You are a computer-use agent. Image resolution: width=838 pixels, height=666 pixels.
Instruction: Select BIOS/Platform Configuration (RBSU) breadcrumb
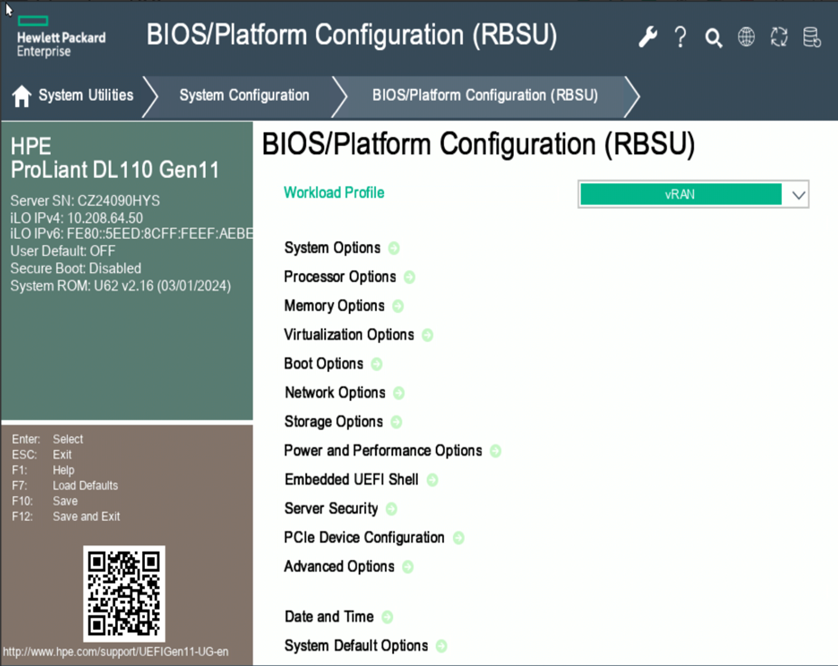(485, 96)
